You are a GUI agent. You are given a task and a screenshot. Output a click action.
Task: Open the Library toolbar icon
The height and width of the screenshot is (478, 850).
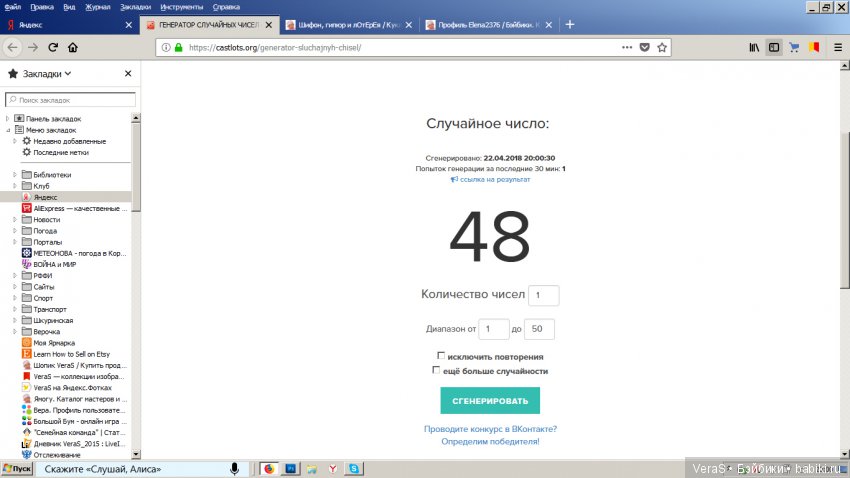click(x=753, y=47)
